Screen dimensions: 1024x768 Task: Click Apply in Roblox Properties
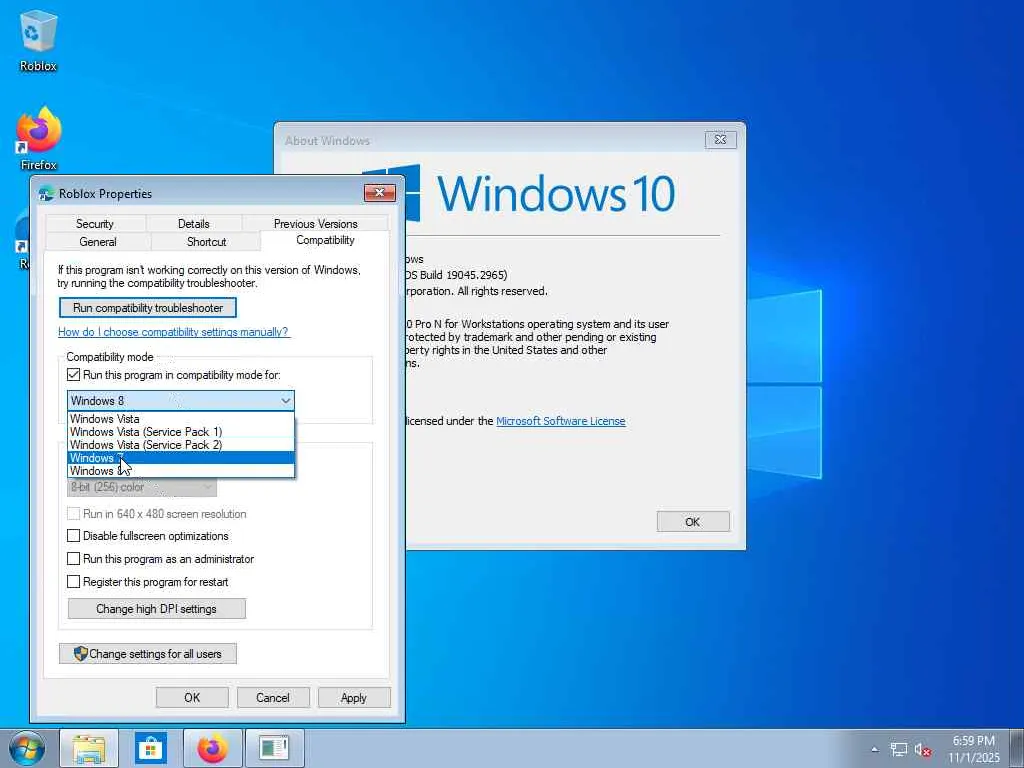354,697
